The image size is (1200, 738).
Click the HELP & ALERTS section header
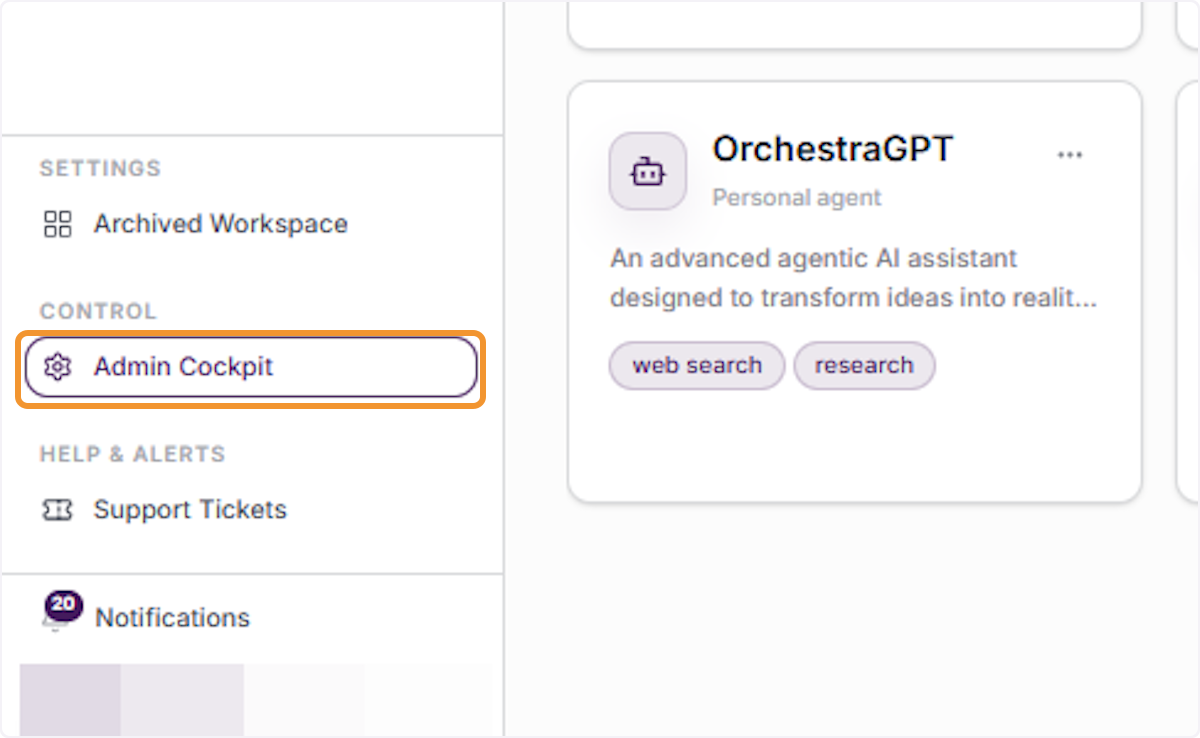(132, 454)
